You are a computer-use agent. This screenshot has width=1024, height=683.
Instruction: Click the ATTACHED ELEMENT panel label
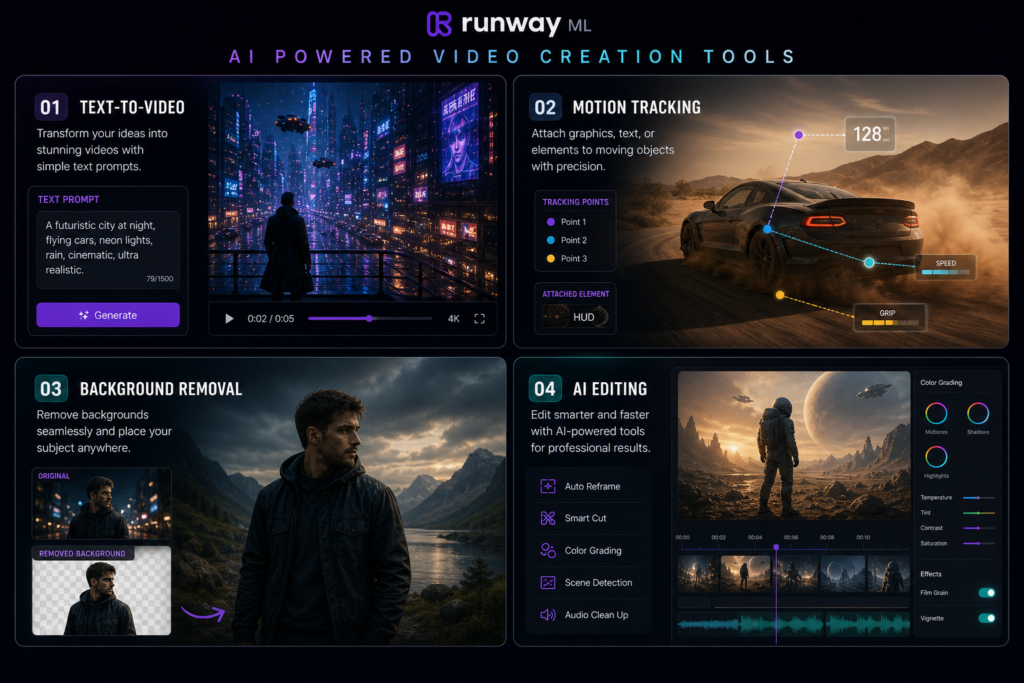tap(575, 294)
